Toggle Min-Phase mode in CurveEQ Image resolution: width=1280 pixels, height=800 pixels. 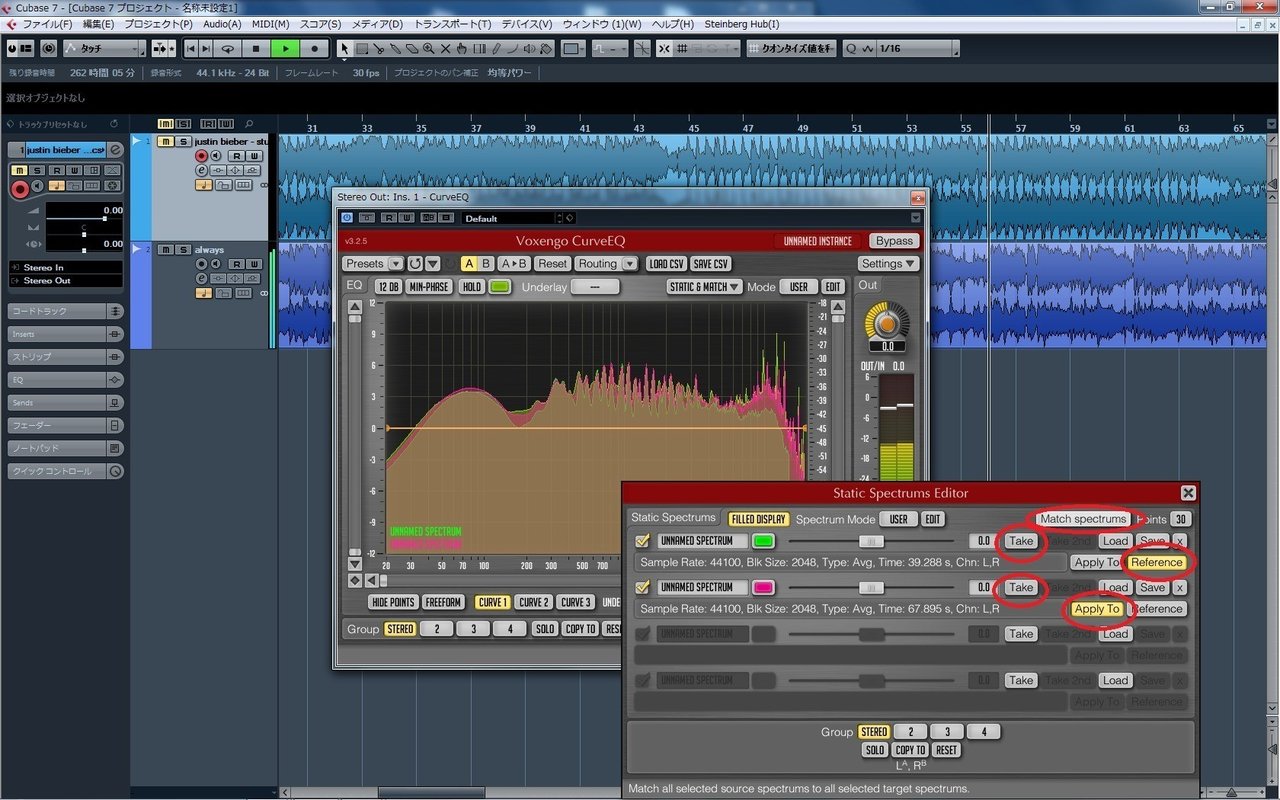pyautogui.click(x=428, y=286)
